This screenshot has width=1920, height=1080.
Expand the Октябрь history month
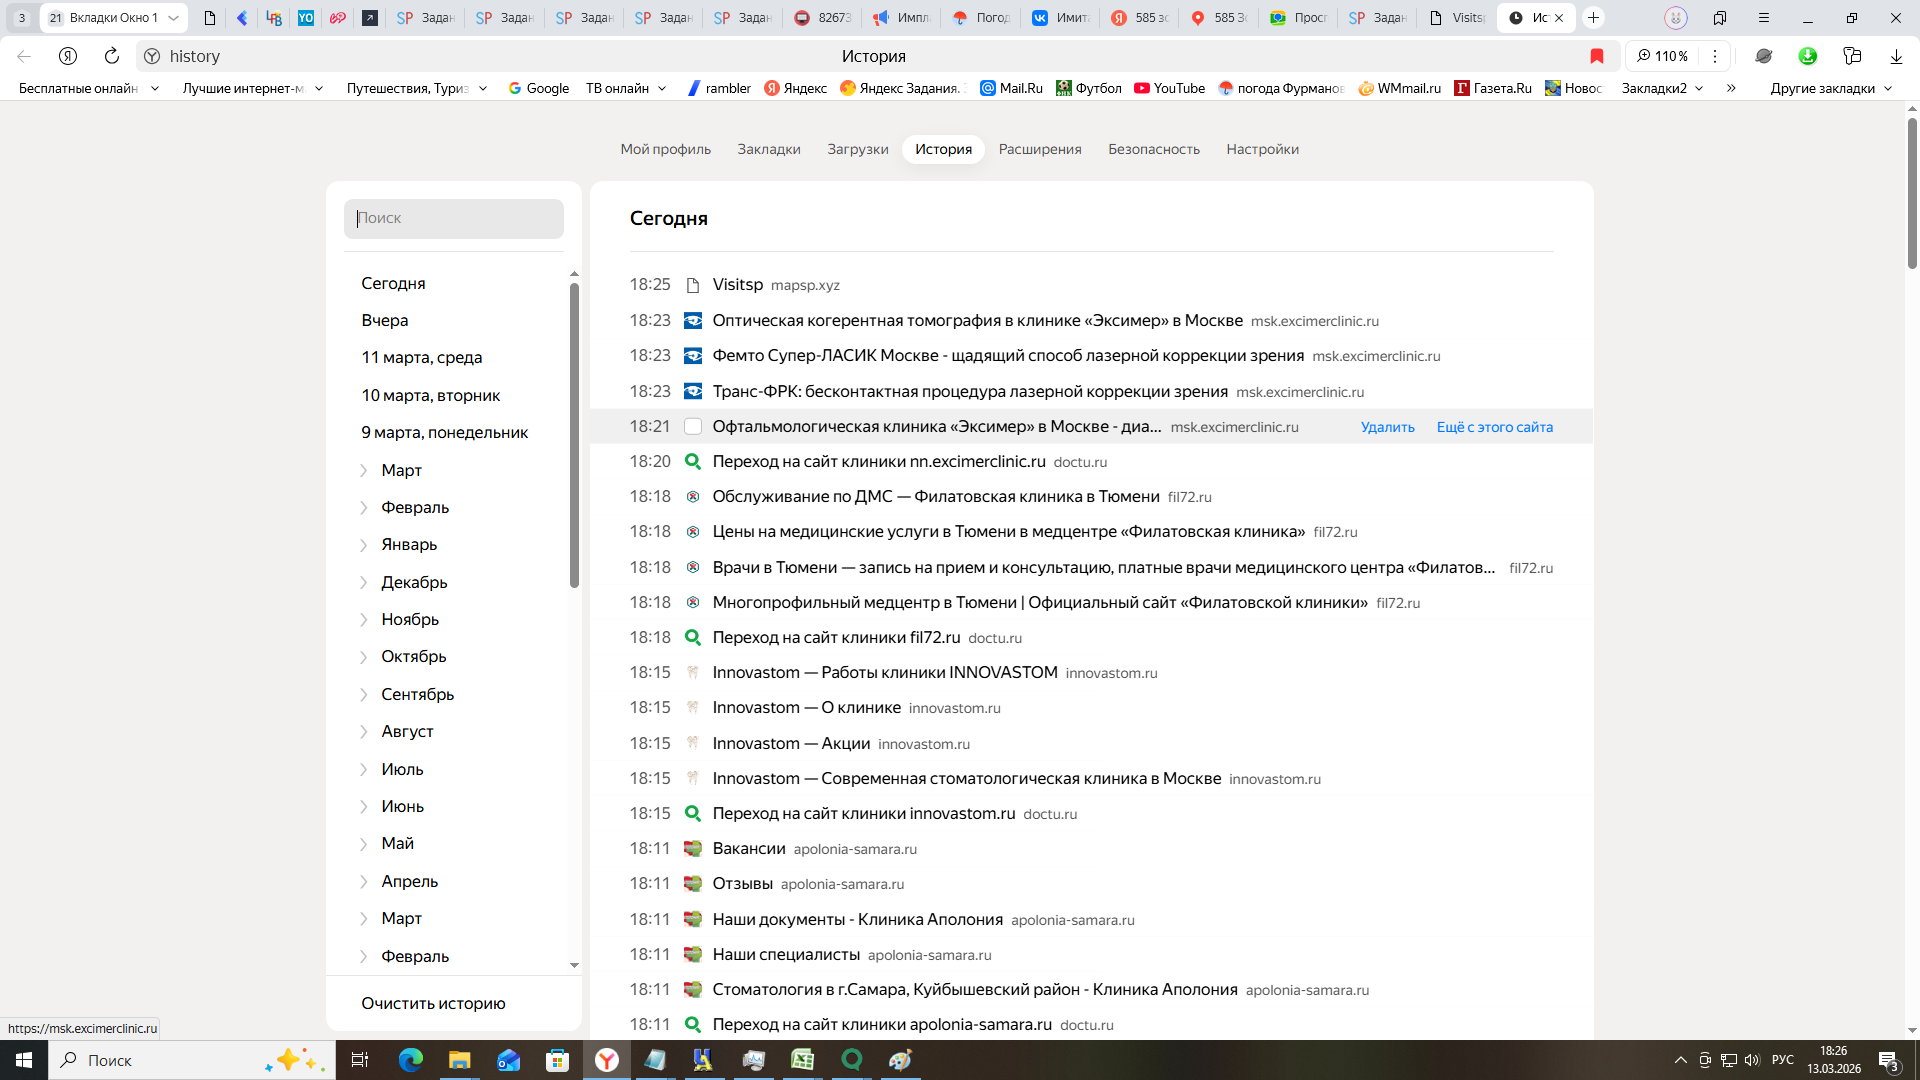[x=364, y=657]
